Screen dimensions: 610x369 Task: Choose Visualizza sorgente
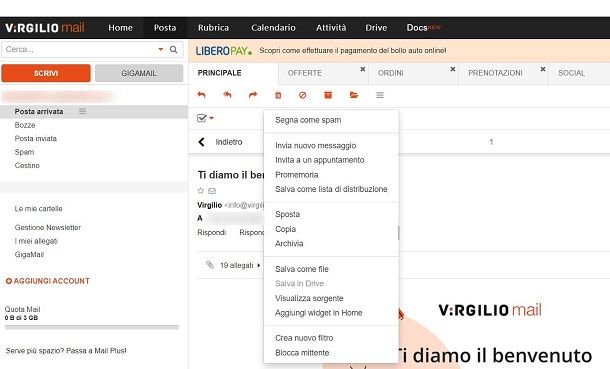point(309,298)
